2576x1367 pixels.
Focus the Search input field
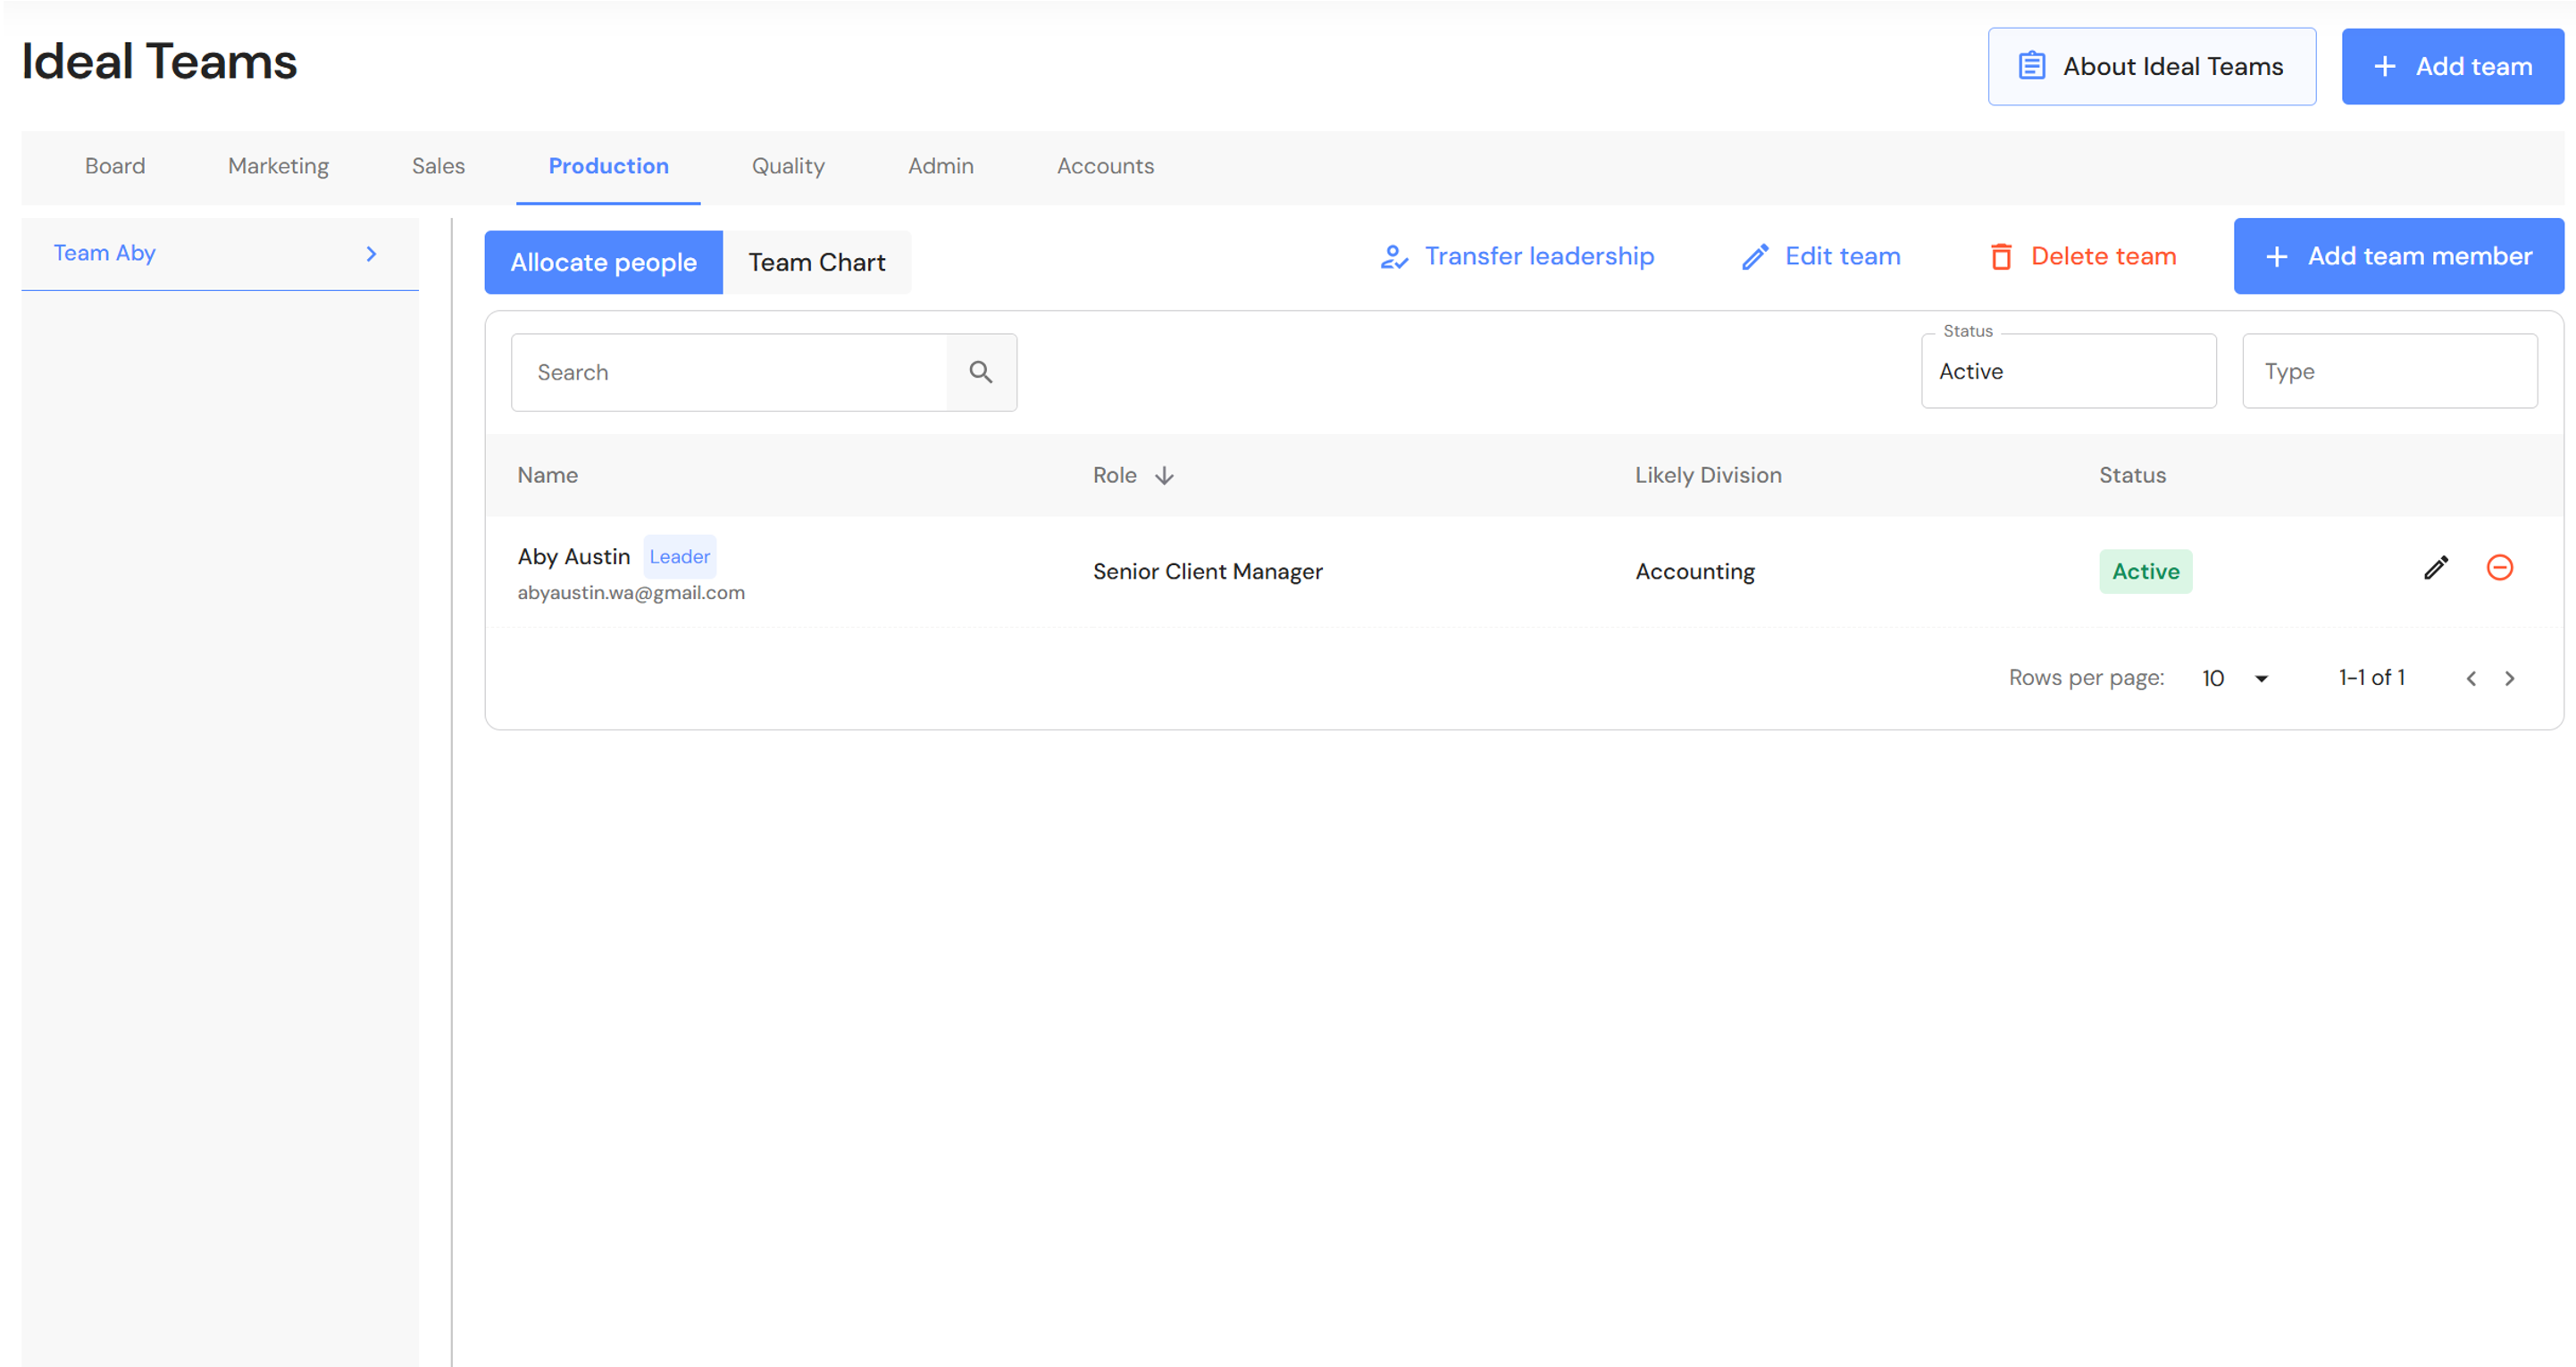[730, 372]
